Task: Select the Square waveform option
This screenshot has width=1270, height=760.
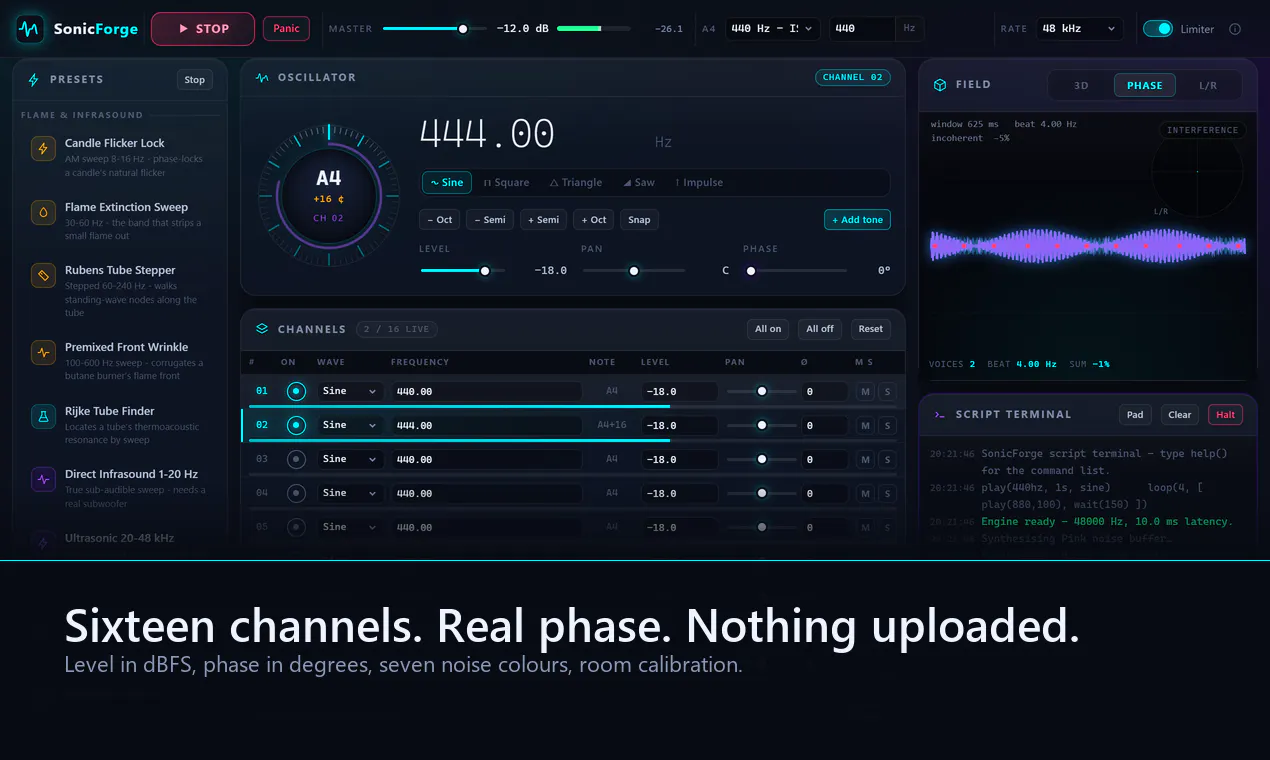Action: coord(506,183)
